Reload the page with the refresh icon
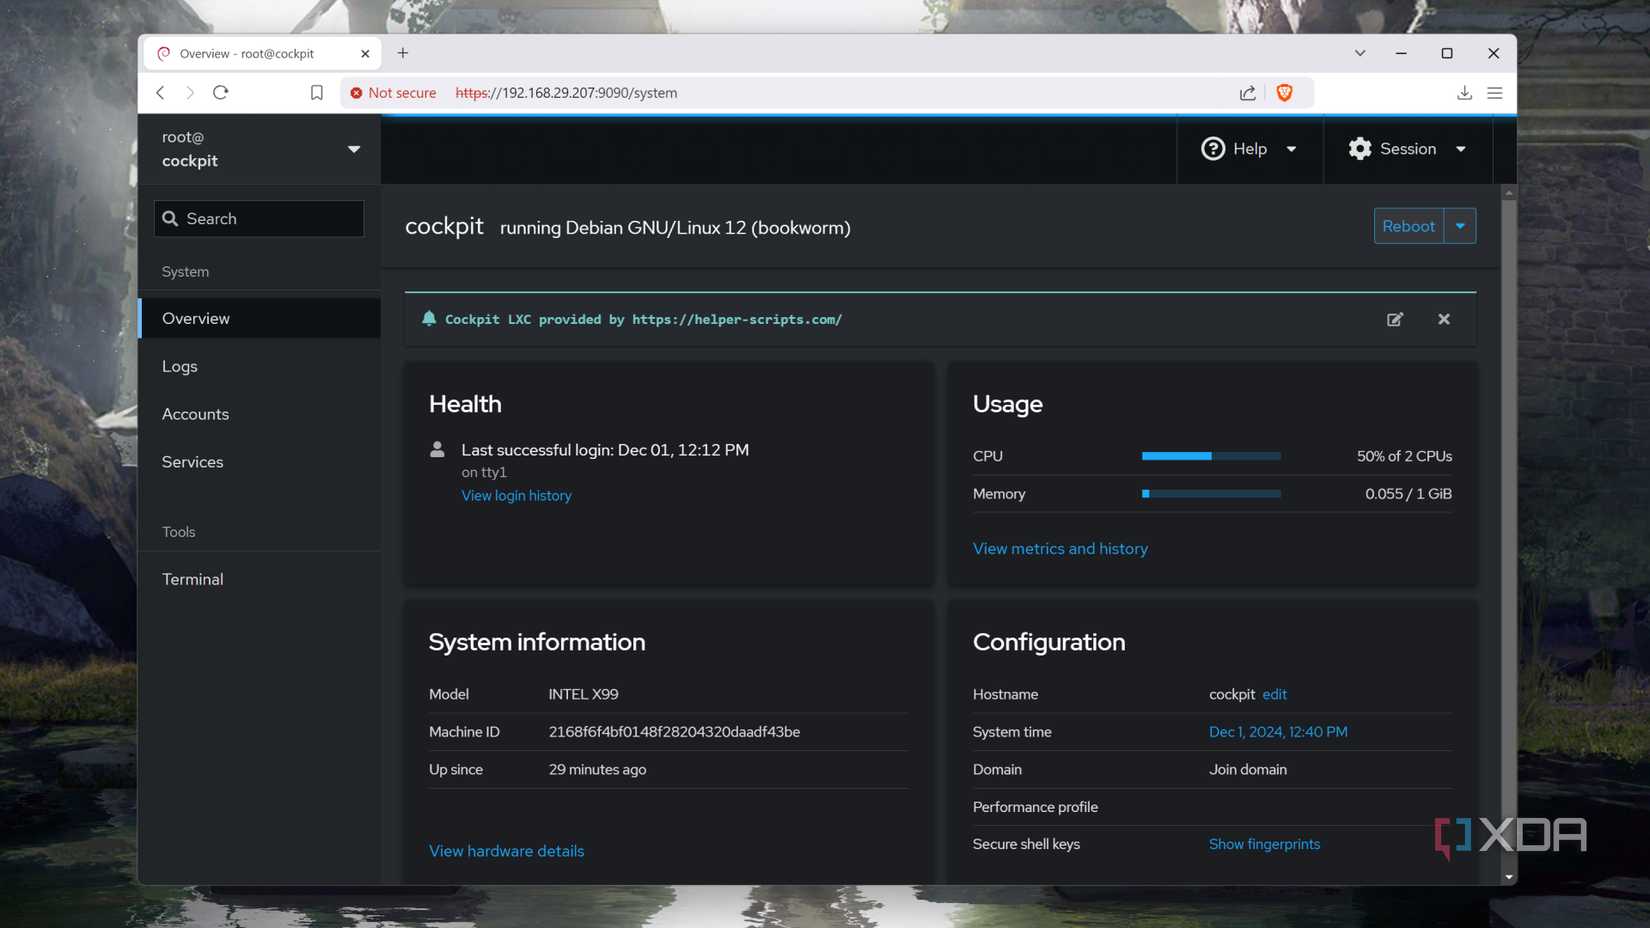The image size is (1650, 928). coord(221,93)
